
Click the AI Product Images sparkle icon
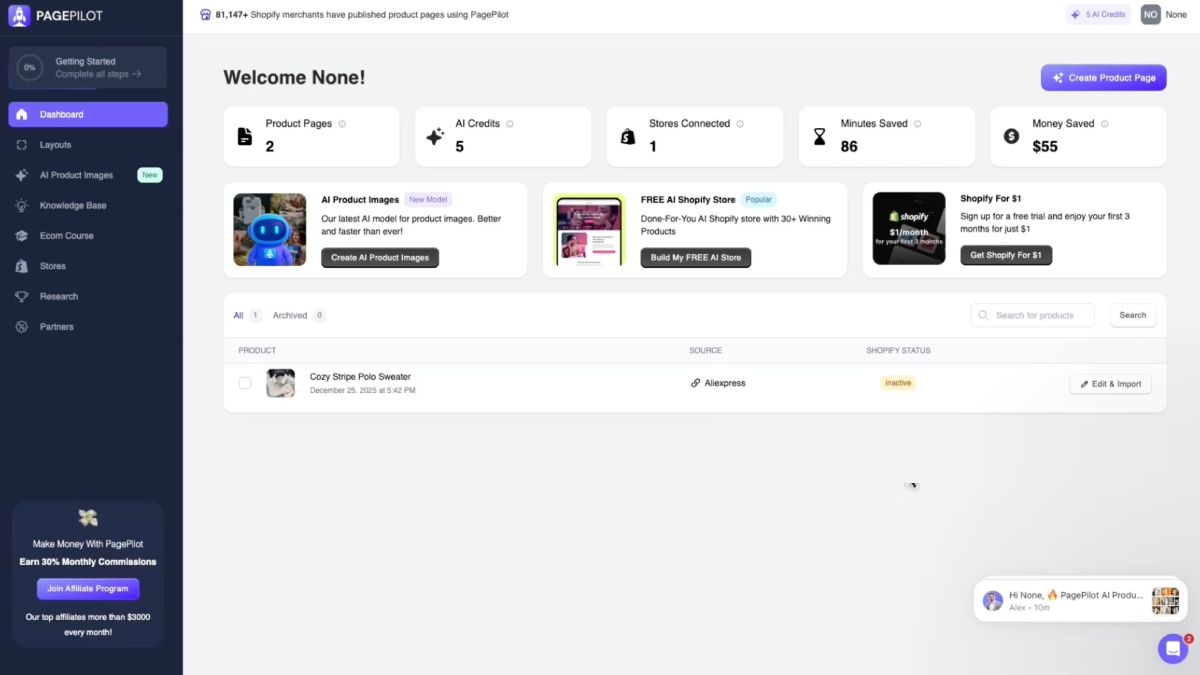pos(22,175)
